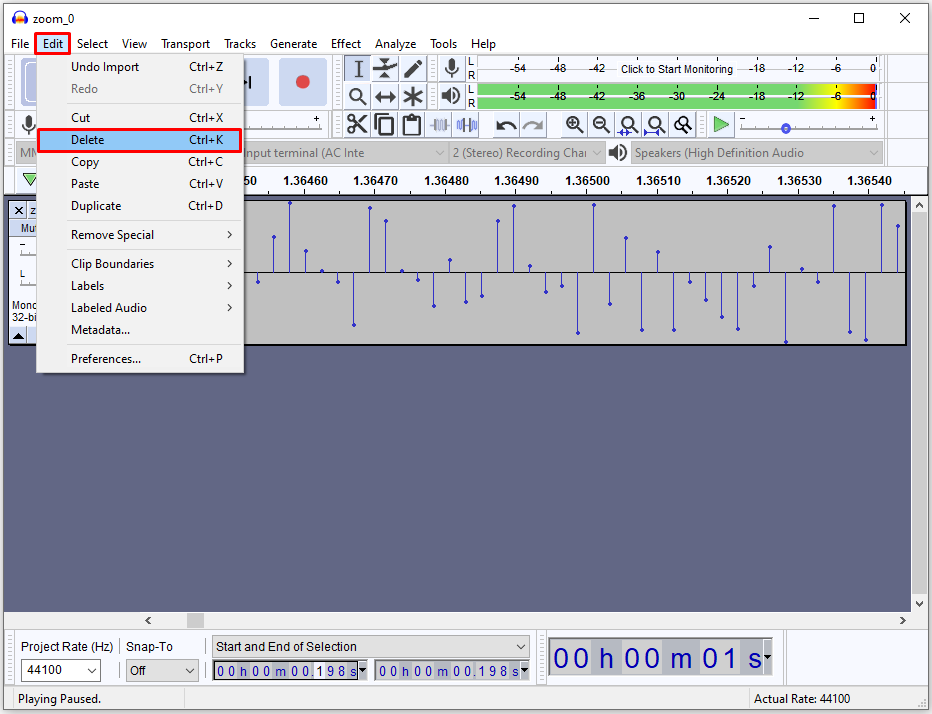The height and width of the screenshot is (714, 932).
Task: Open the Effect menu
Action: click(346, 44)
